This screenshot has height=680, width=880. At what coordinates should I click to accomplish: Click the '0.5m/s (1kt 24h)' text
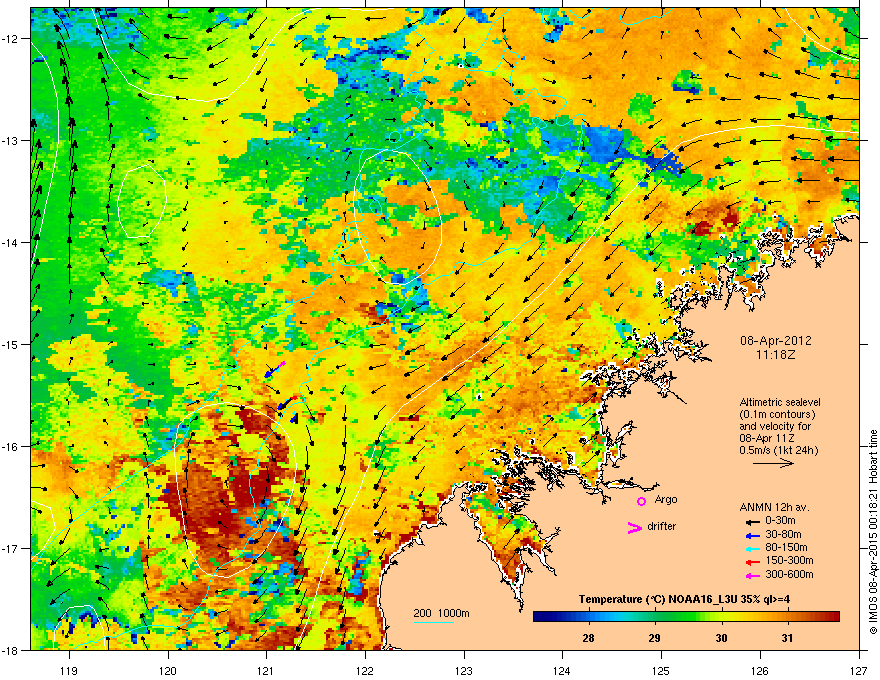pyautogui.click(x=778, y=450)
